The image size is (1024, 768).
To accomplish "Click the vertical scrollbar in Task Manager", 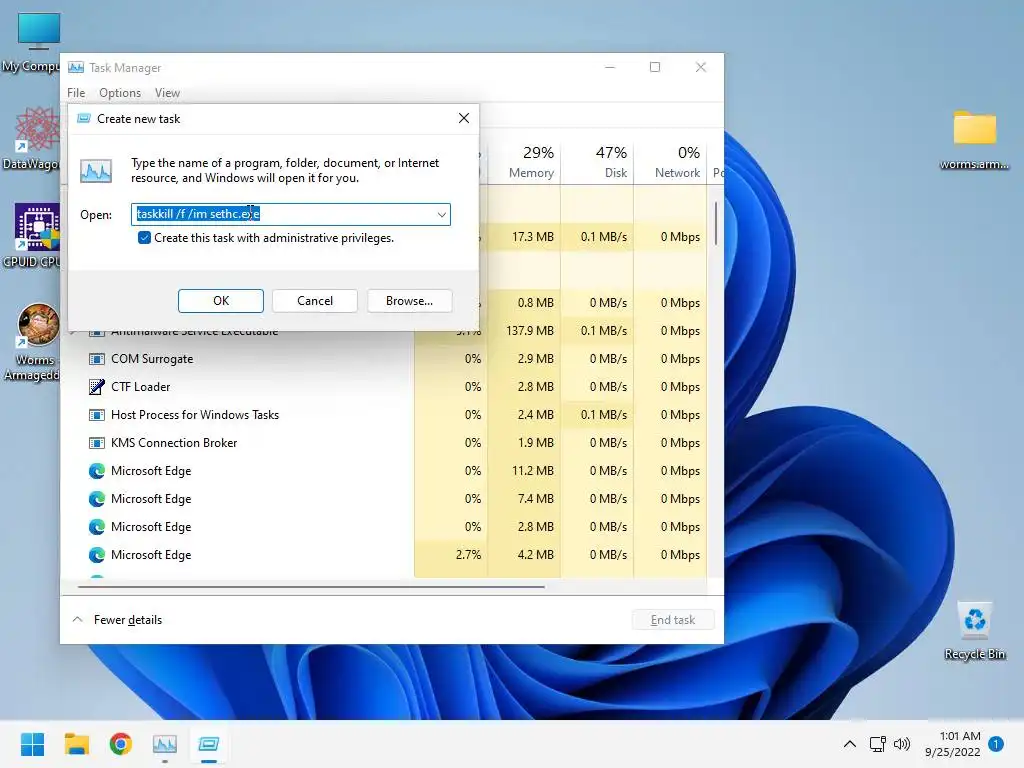I will (x=716, y=223).
